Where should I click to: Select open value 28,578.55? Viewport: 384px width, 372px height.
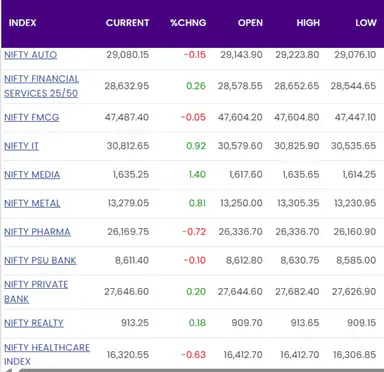240,86
